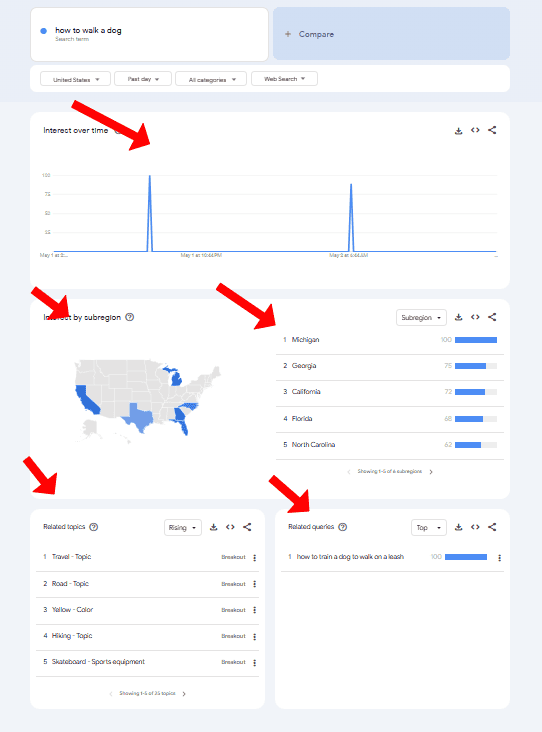542x732 pixels.
Task: Embed the Related queries widget
Action: [x=475, y=527]
